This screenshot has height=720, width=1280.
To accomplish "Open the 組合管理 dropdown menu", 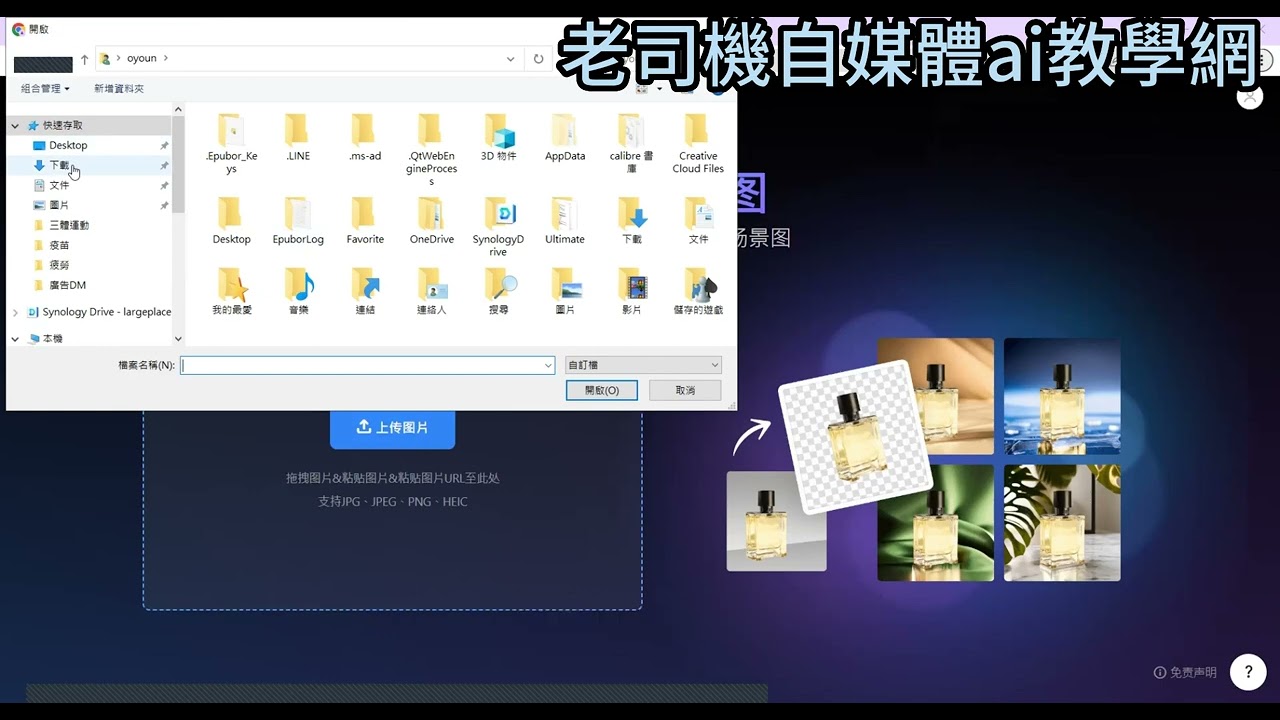I will (x=45, y=89).
